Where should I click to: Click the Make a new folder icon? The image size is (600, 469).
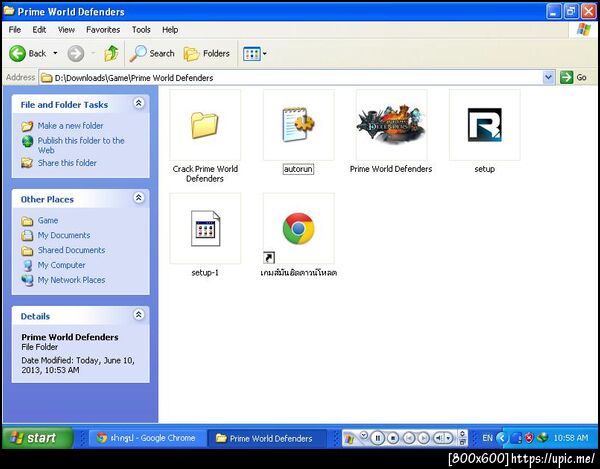click(27, 125)
